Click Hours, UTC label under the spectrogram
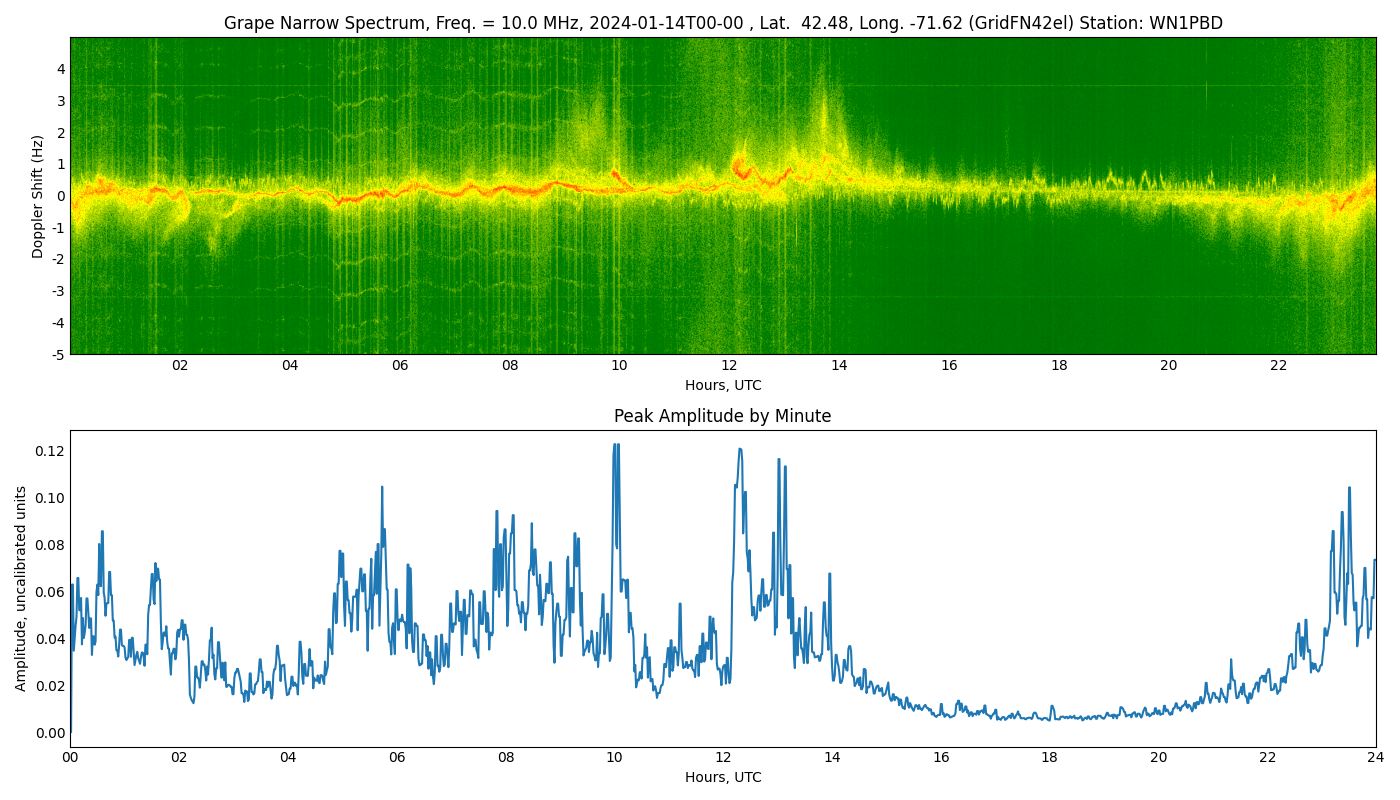This screenshot has height=800, width=1400. coord(722,385)
